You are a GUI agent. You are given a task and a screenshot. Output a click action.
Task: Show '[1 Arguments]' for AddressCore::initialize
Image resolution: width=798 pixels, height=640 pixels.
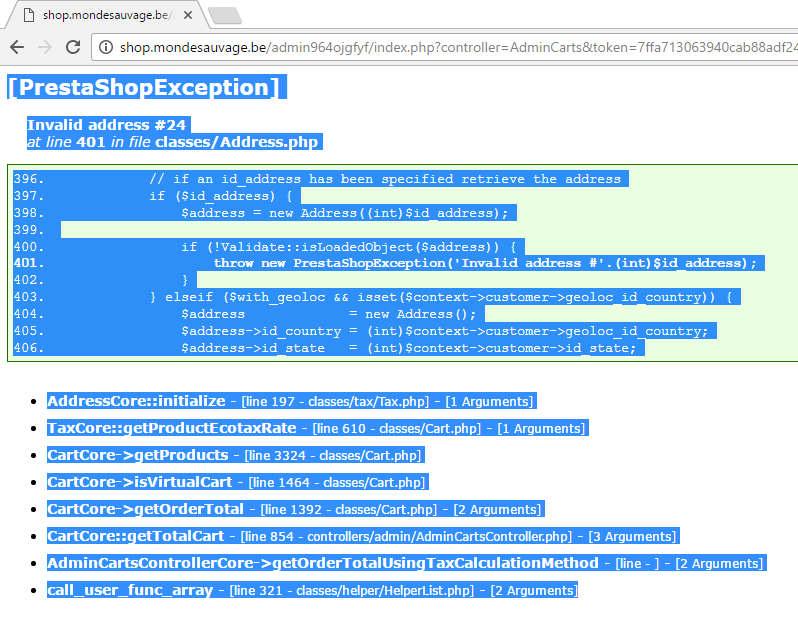[x=489, y=401]
